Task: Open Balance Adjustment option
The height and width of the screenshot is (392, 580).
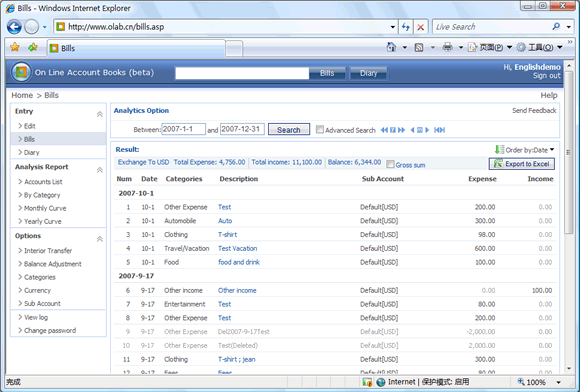Action: click(53, 264)
